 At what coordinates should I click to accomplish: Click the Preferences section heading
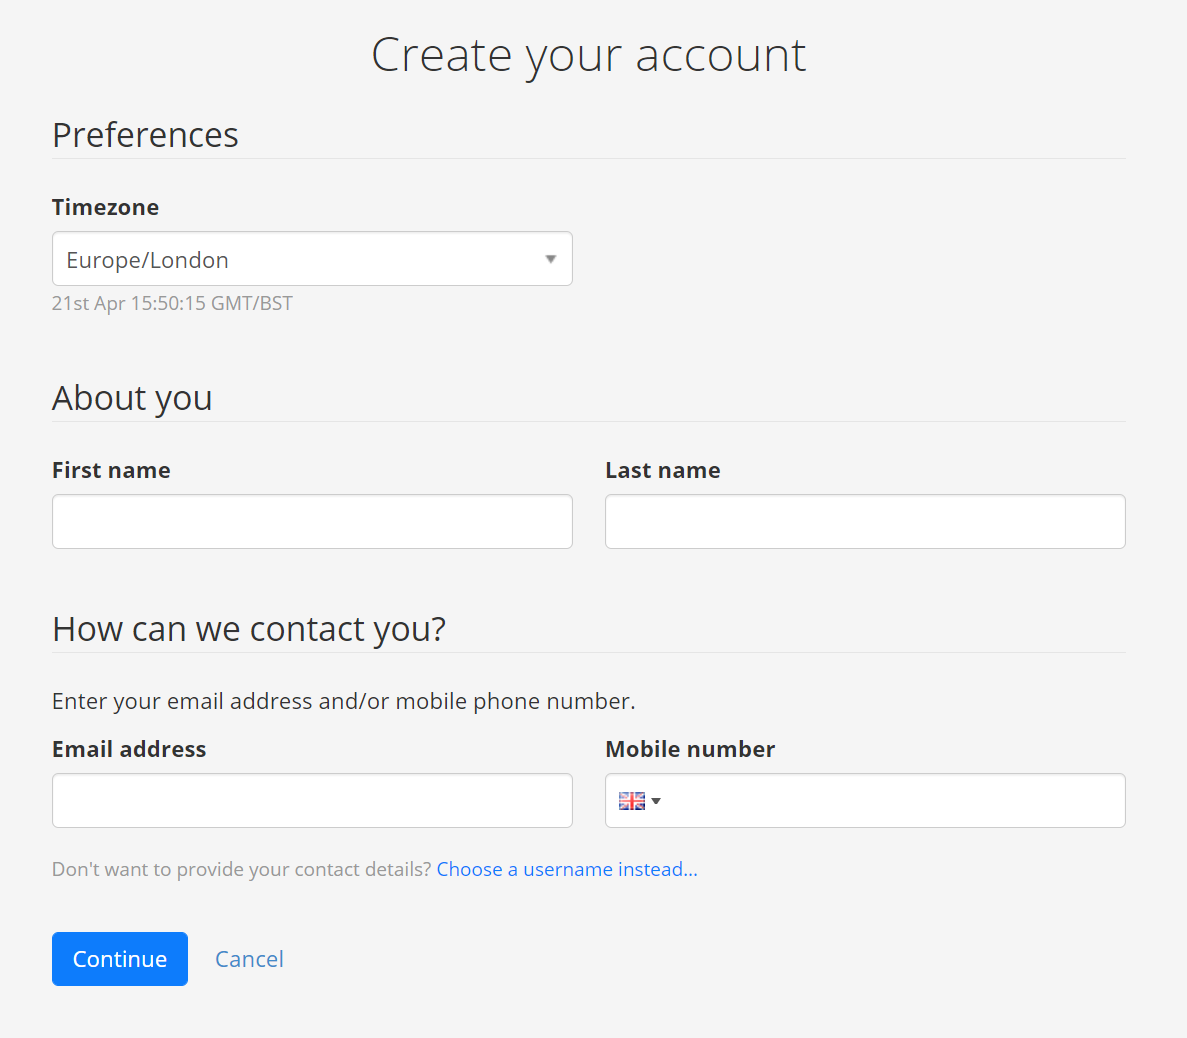[145, 135]
